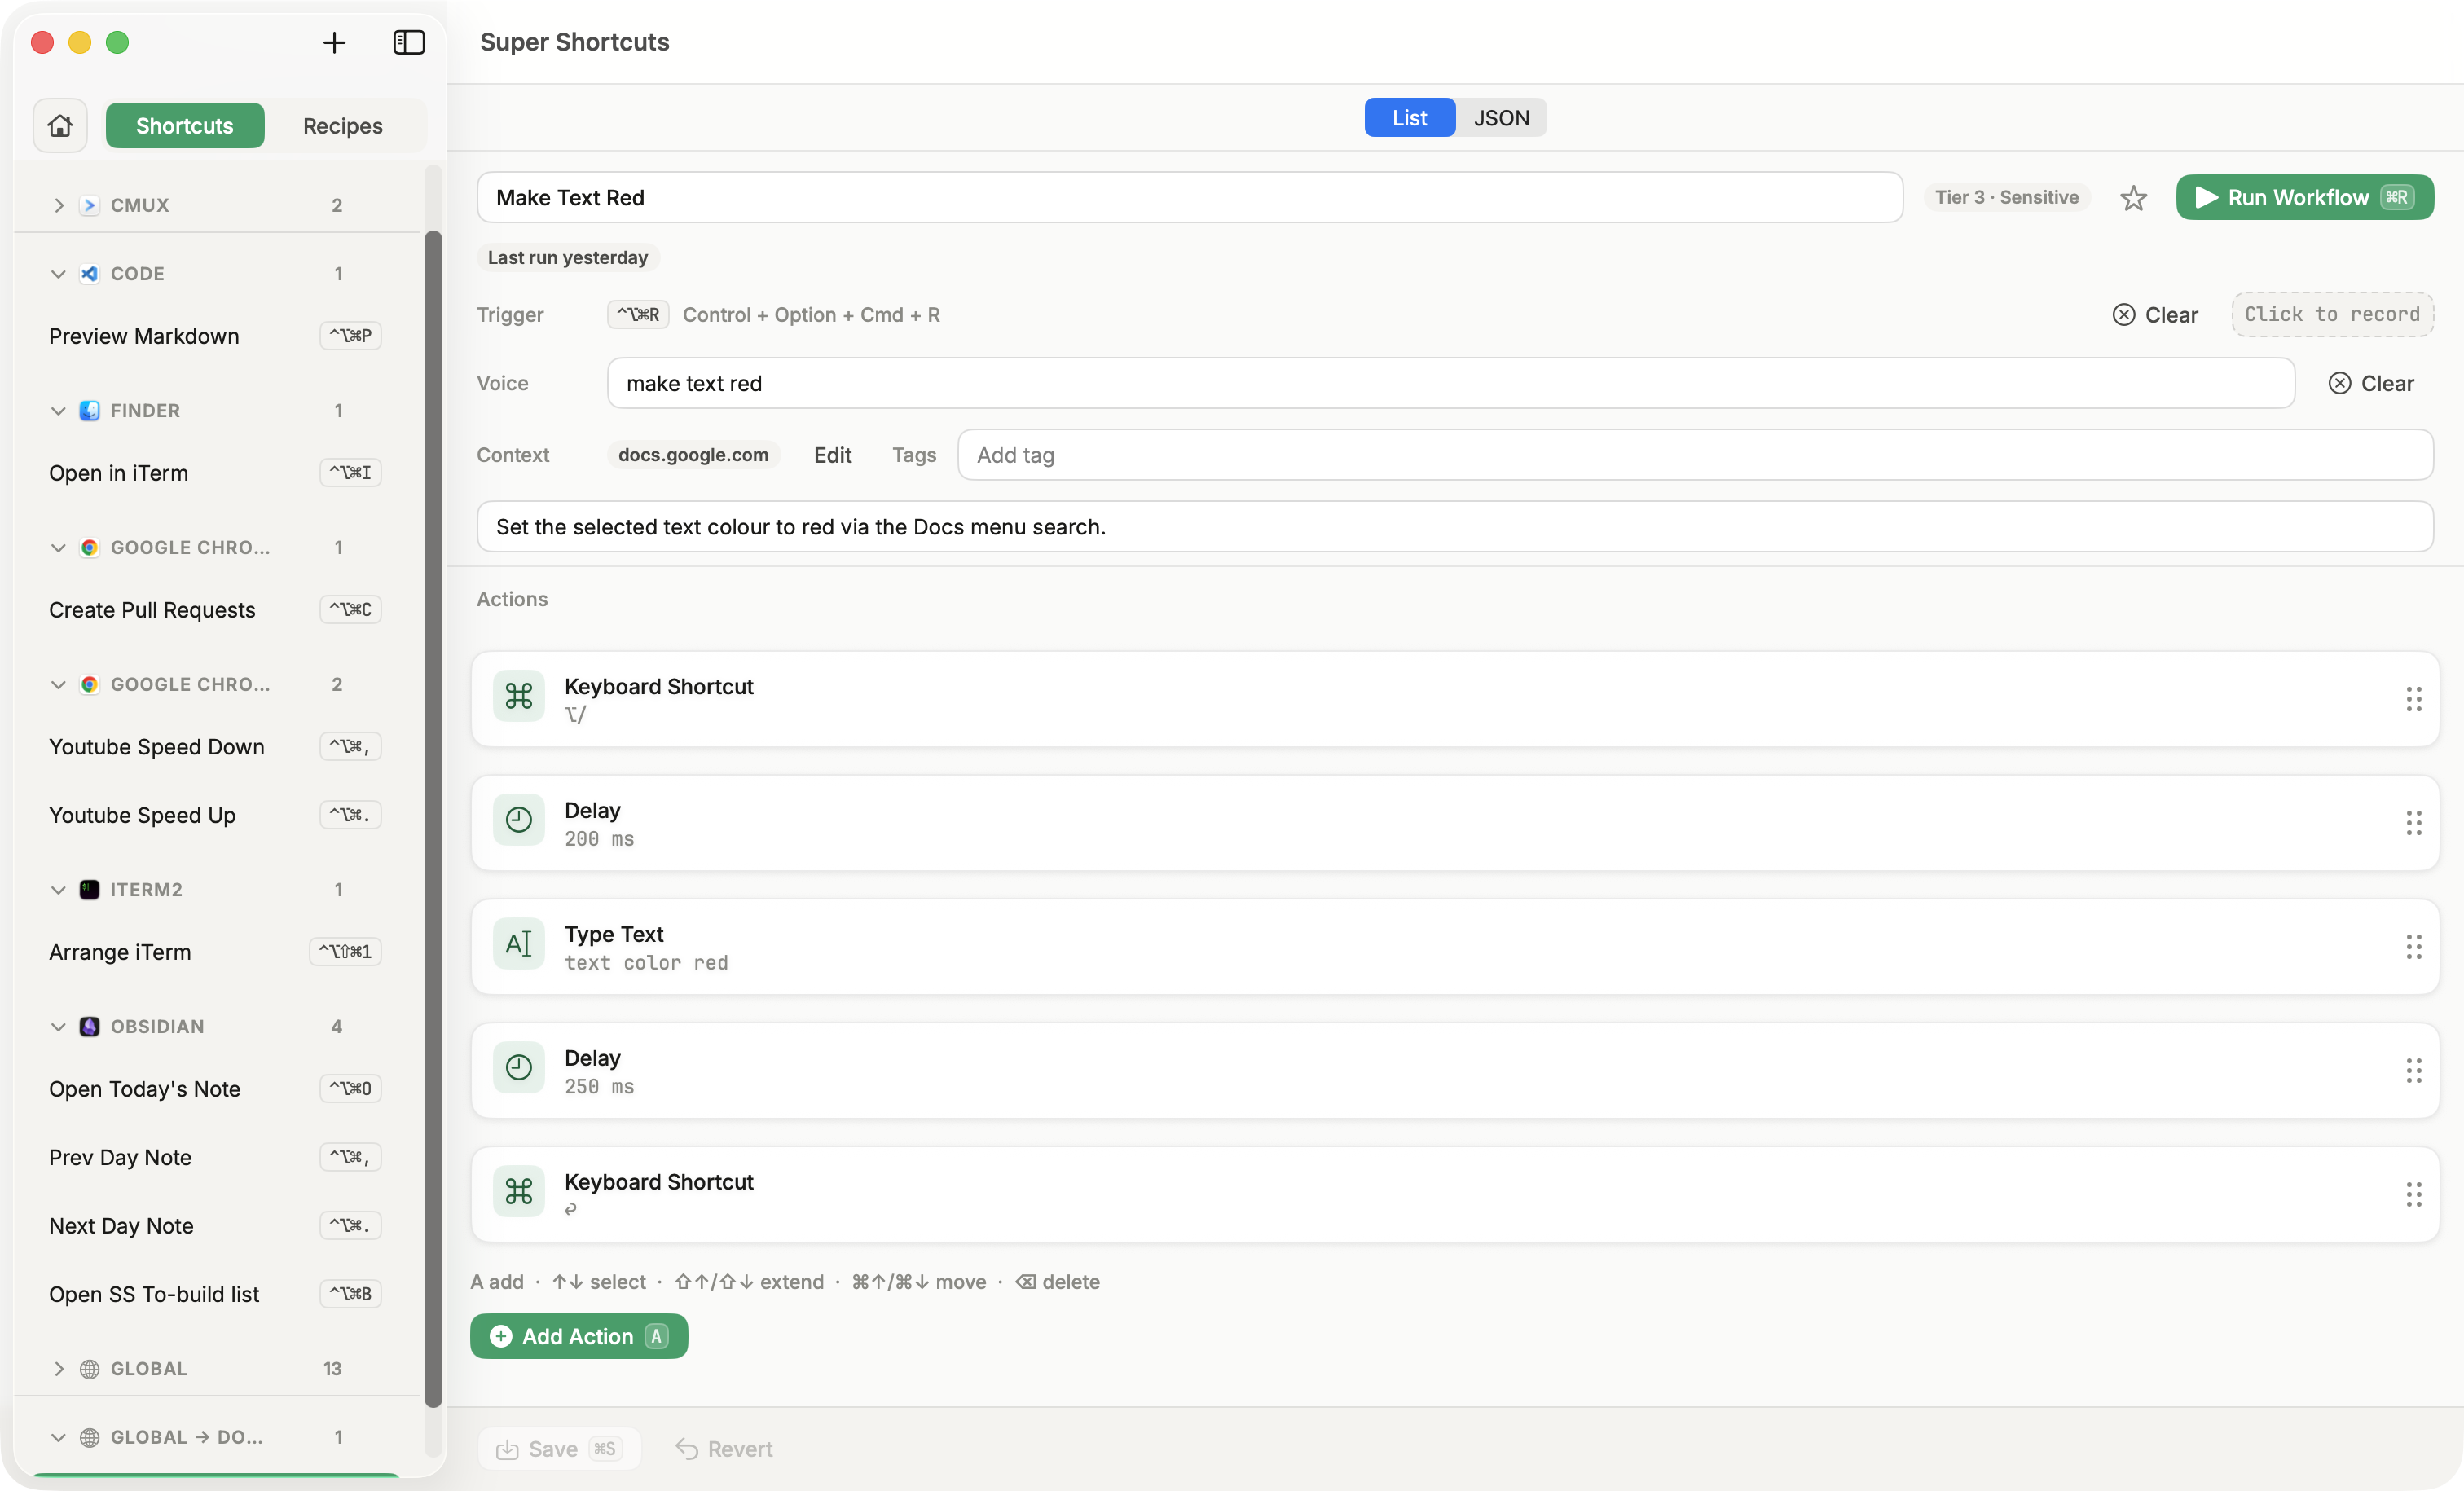
Task: Click the Chrome icon in second Google Chrome group
Action: (89, 685)
